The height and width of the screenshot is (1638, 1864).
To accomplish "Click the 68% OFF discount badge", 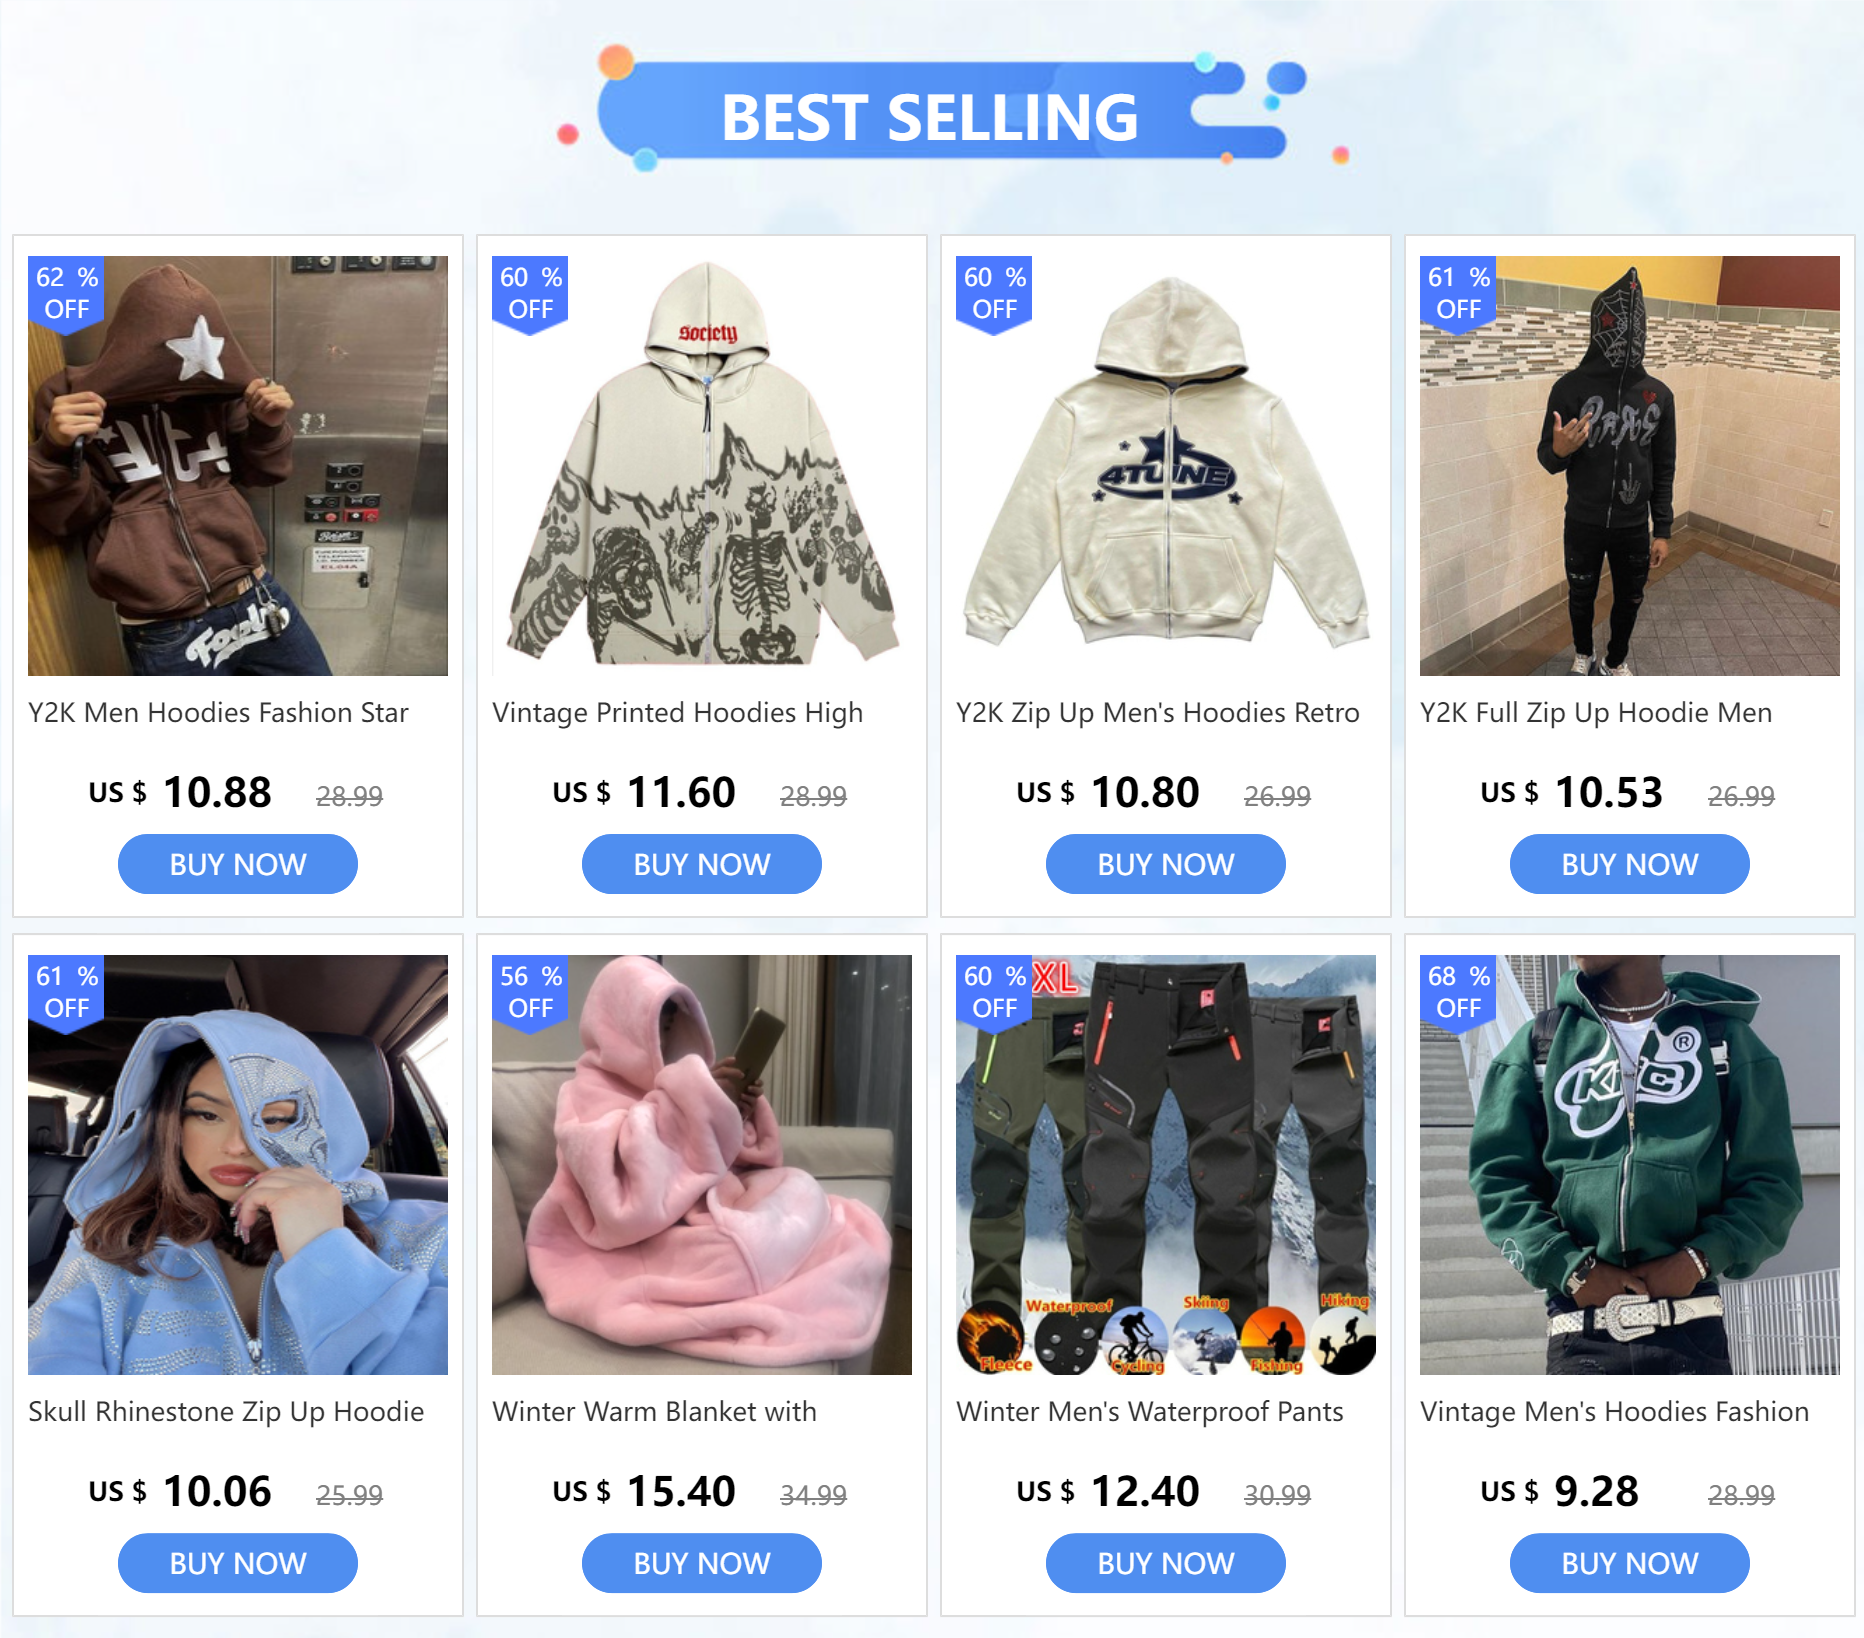I will click(x=1458, y=993).
